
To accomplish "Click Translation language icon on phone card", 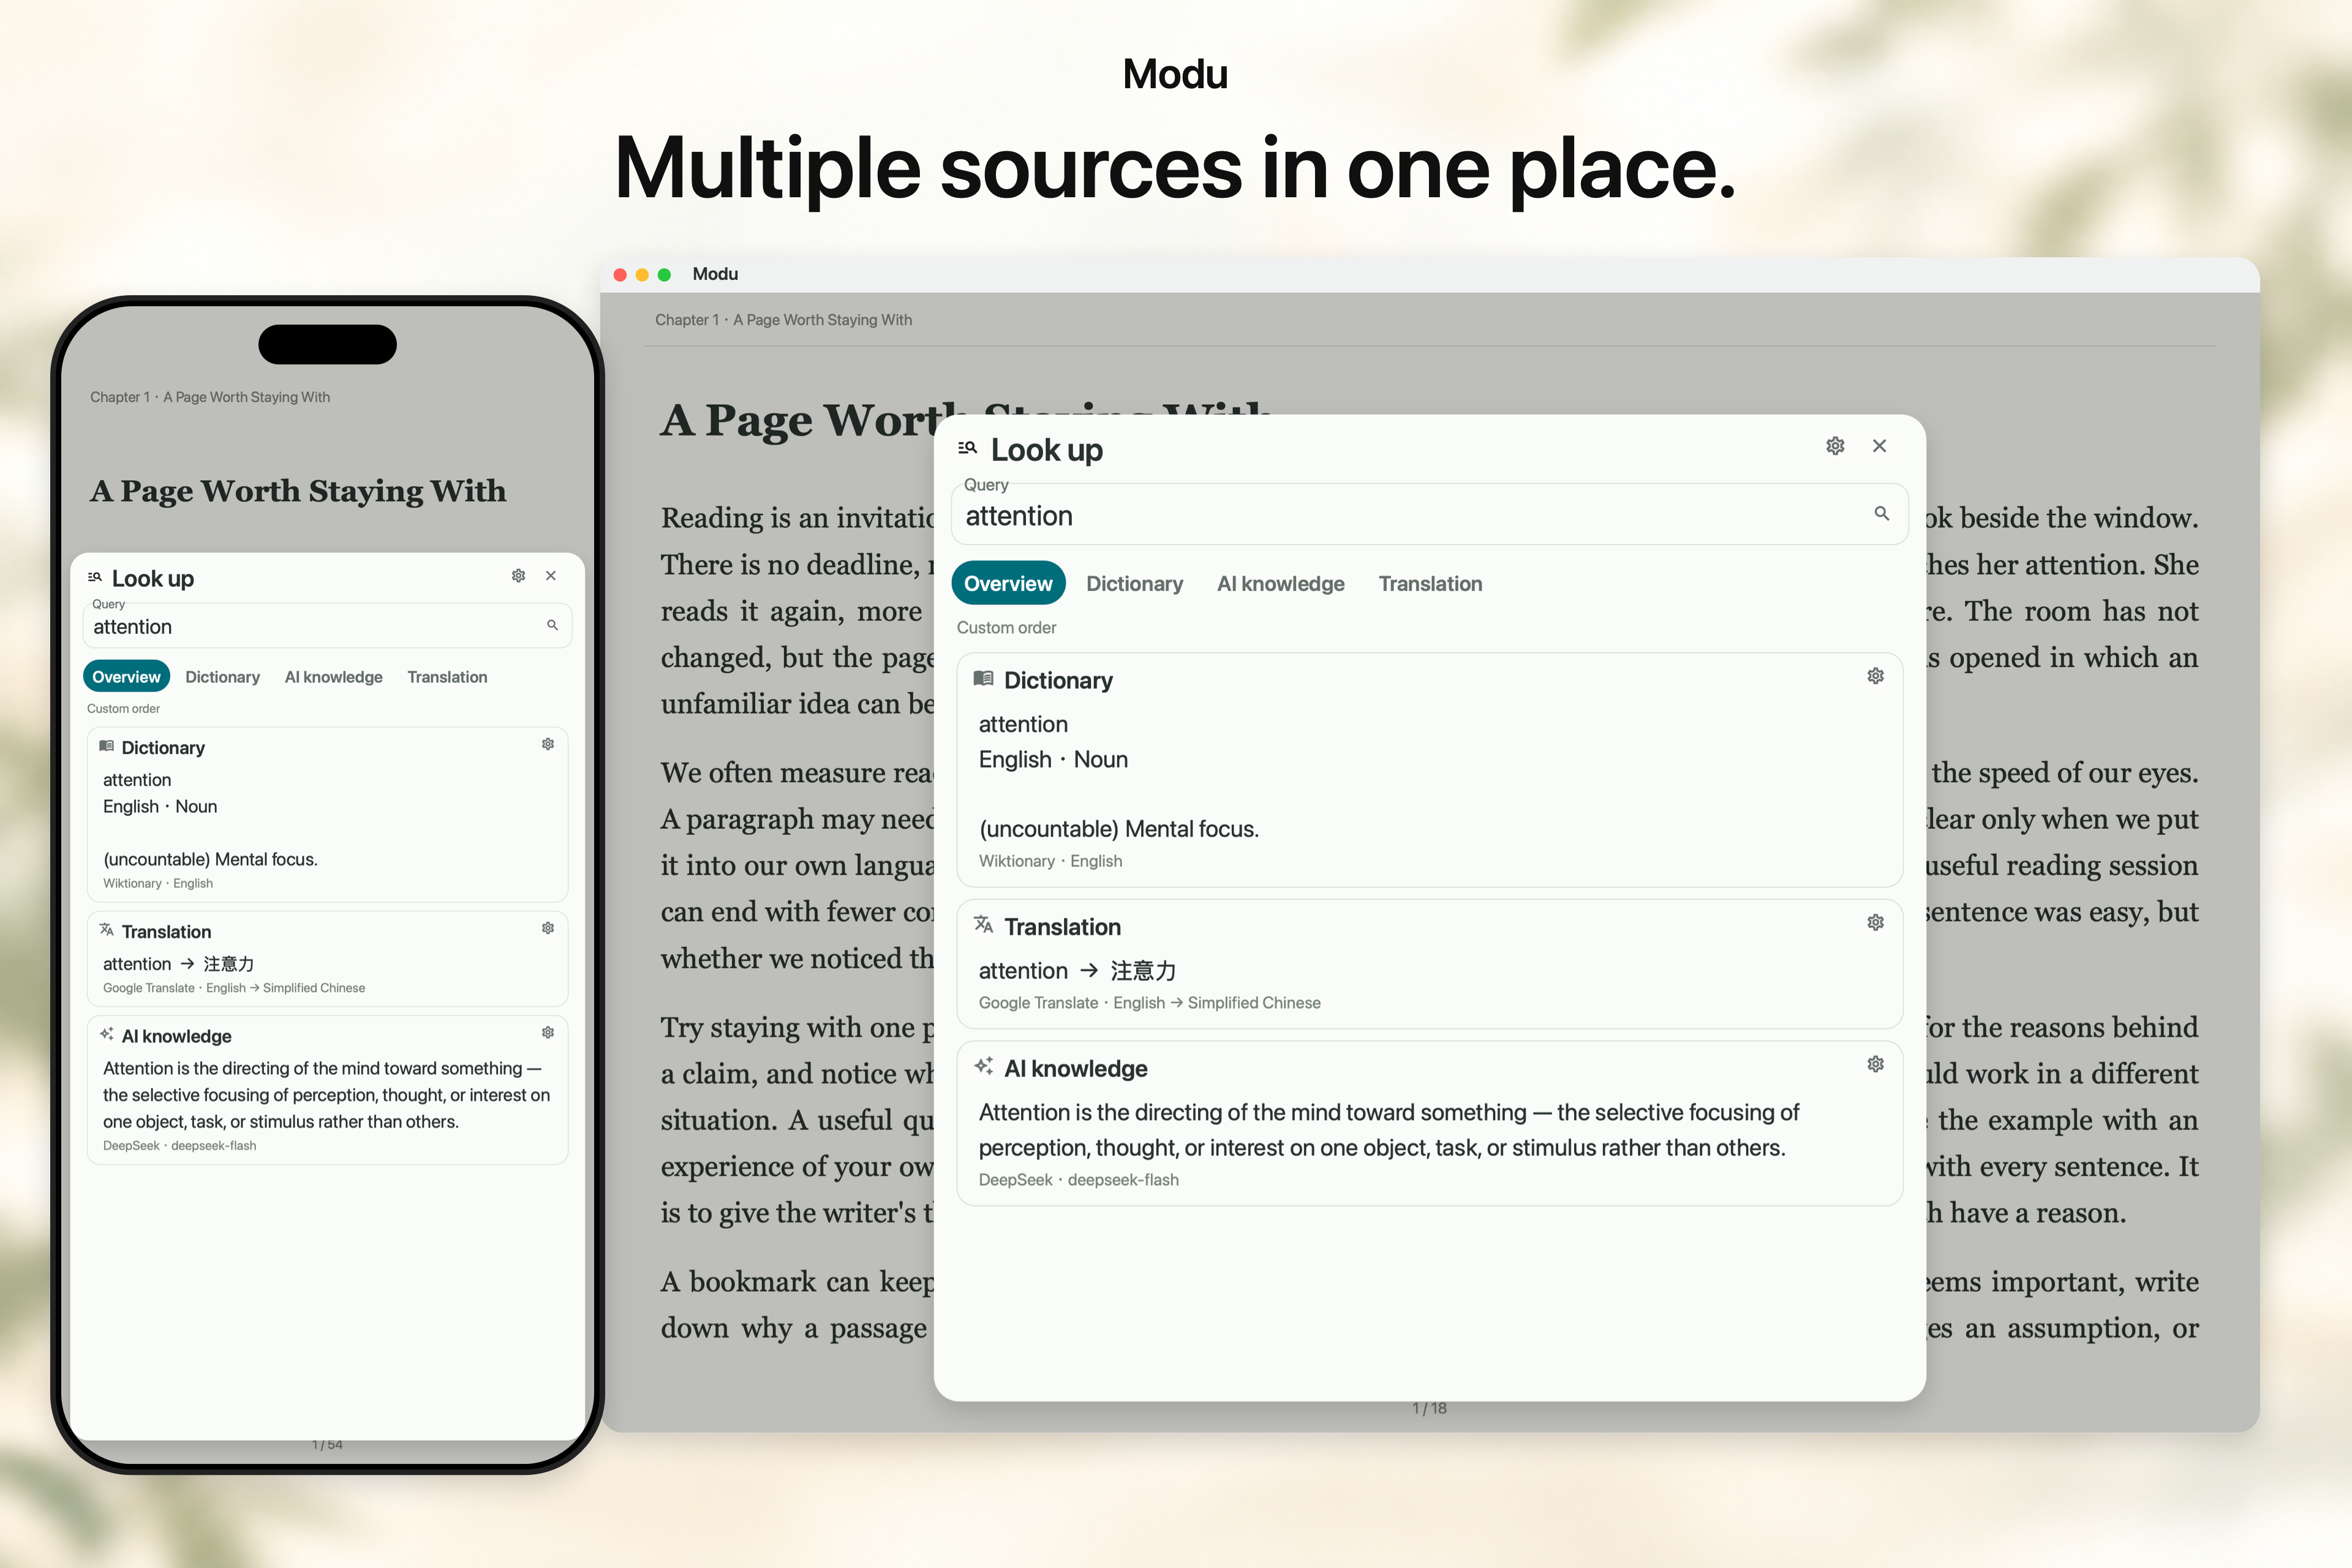I will point(106,930).
